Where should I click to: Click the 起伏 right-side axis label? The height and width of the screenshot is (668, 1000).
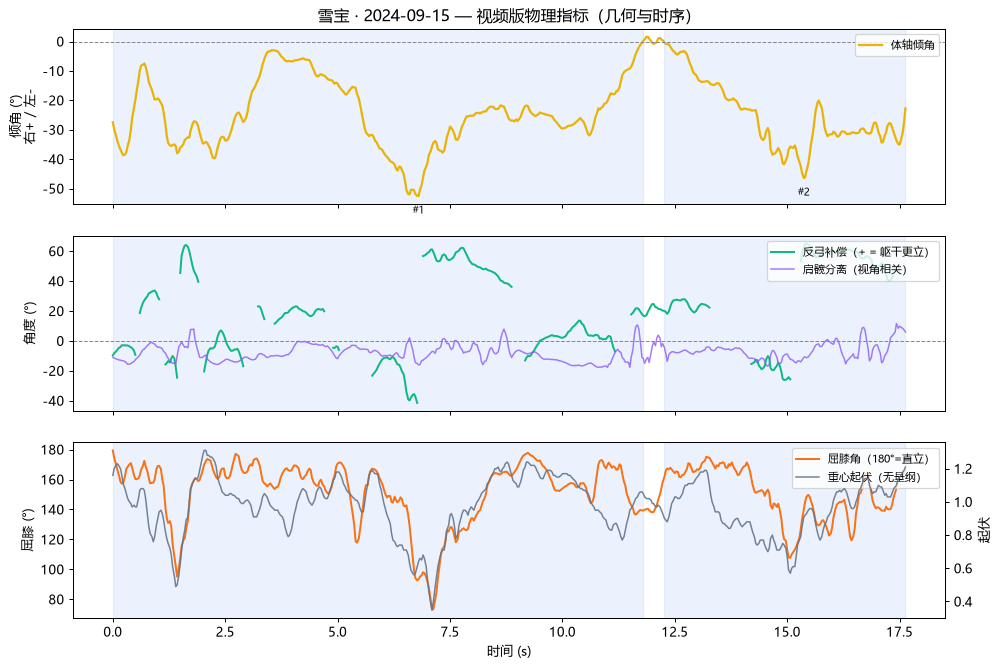point(985,530)
